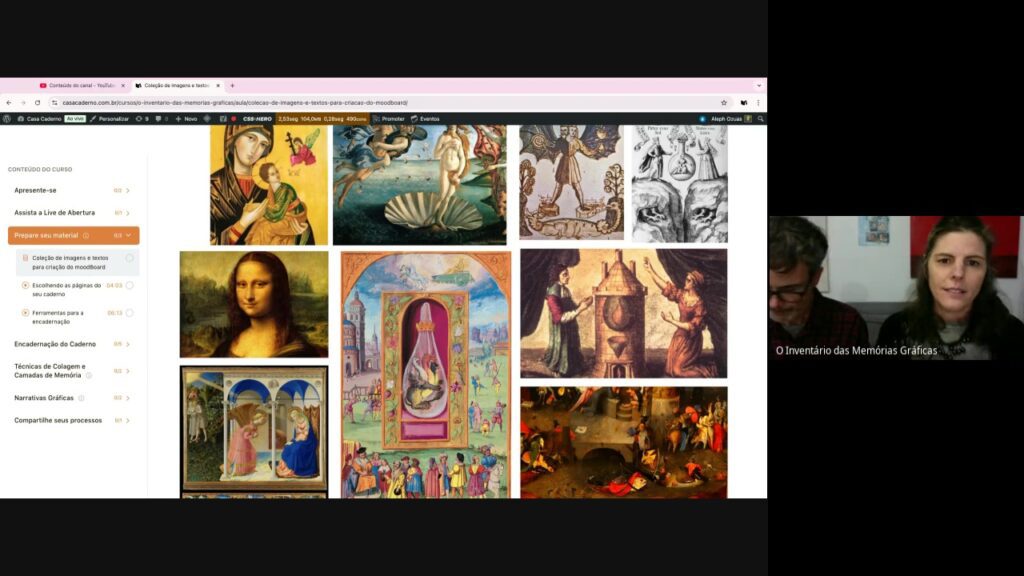Viewport: 1024px width, 576px height.
Task: Click the browser back arrow
Action: (x=9, y=102)
